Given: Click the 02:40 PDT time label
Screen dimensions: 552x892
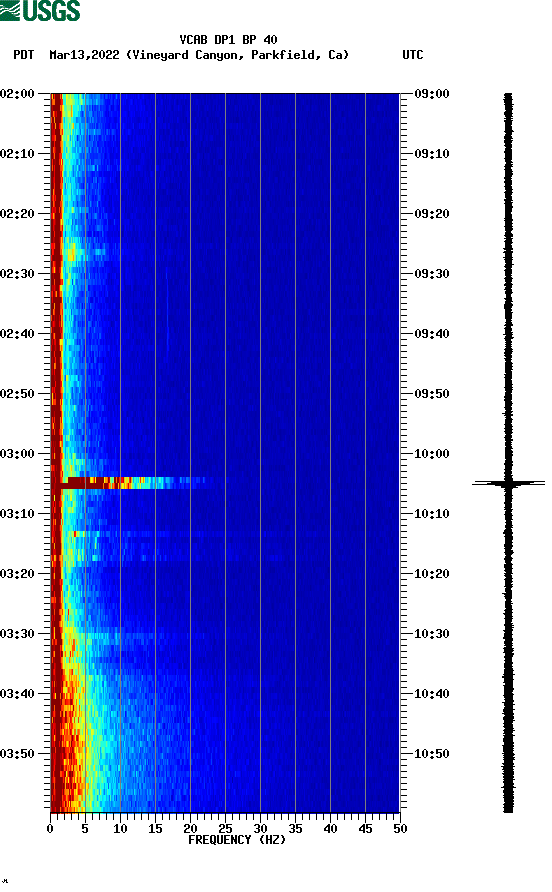Looking at the screenshot, I should point(17,333).
